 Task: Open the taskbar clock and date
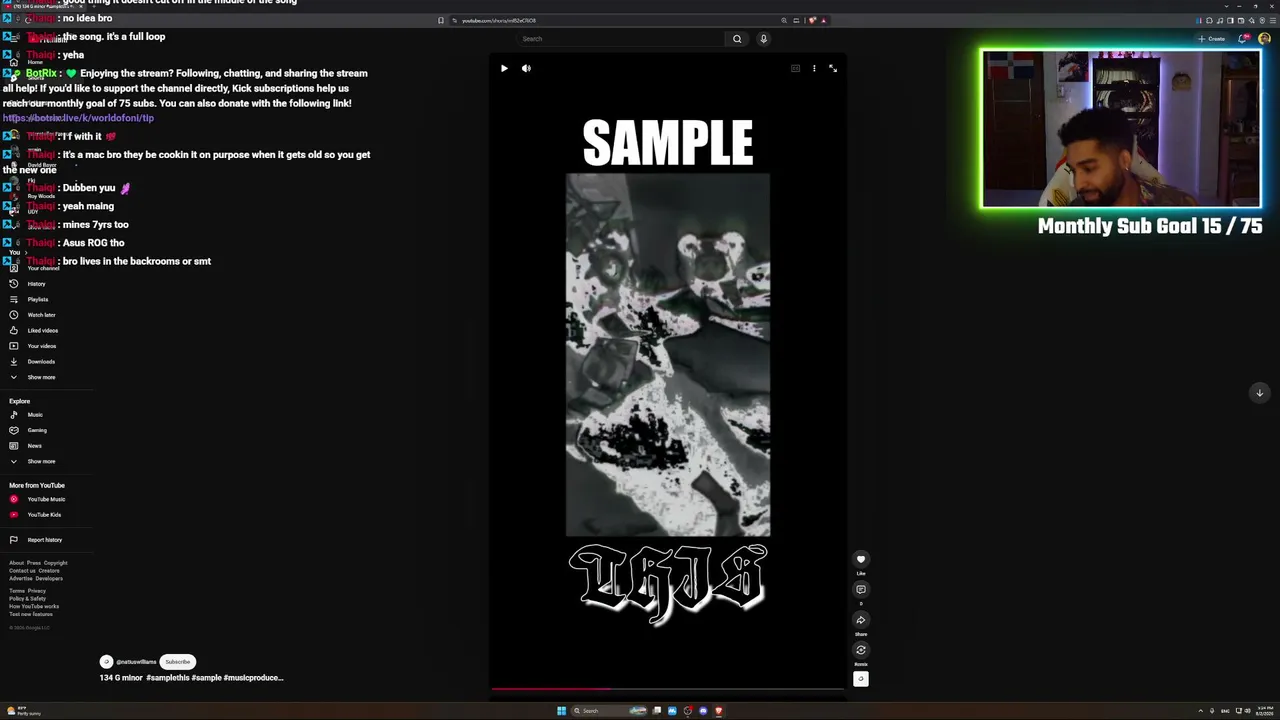tap(1266, 711)
